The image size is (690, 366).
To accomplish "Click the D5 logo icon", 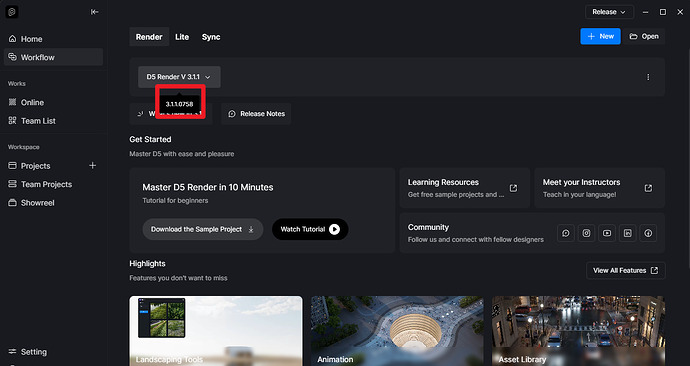I will coord(12,12).
